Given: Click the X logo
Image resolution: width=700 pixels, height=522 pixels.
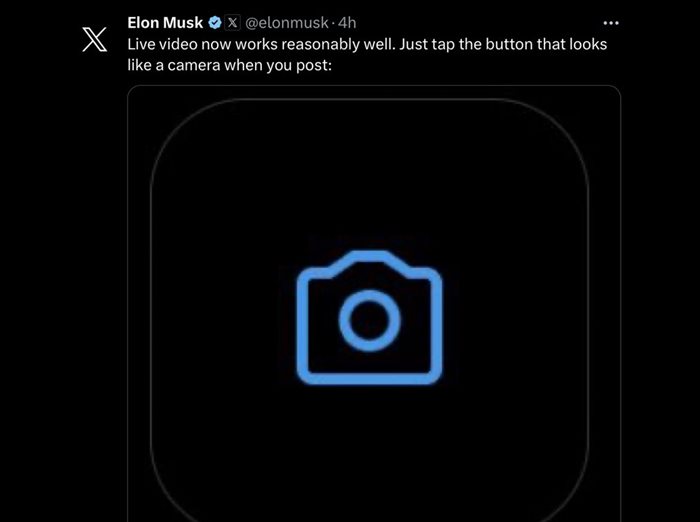Looking at the screenshot, I should coord(93,38).
